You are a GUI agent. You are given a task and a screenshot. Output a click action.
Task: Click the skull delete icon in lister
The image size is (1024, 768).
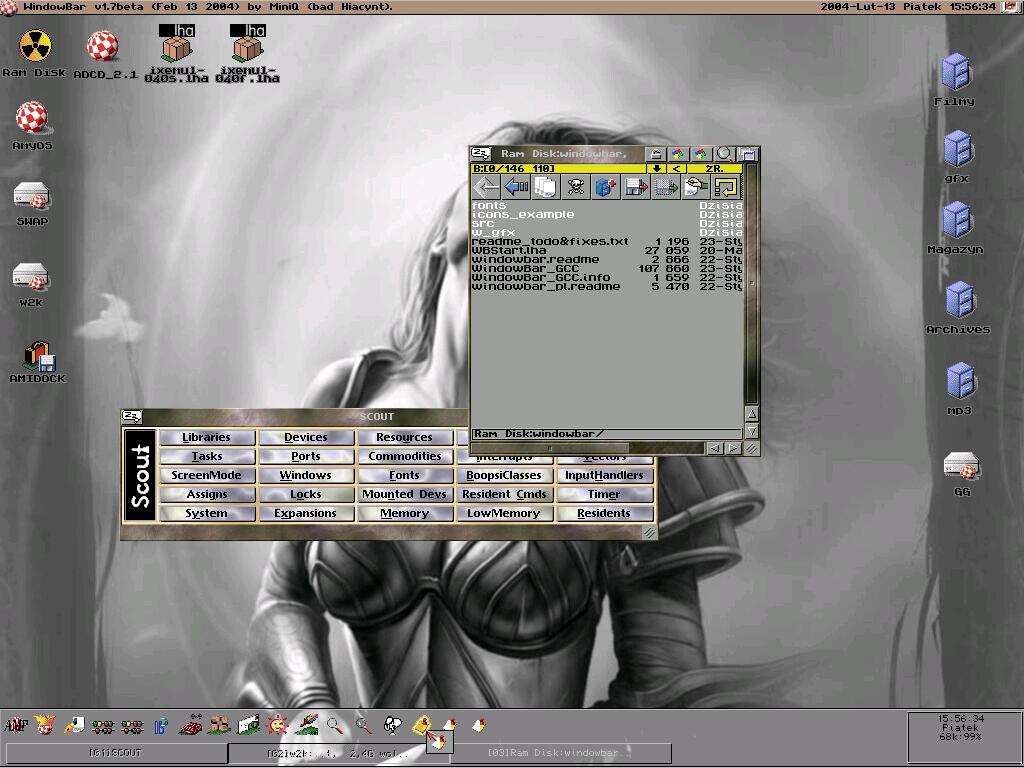pos(576,187)
